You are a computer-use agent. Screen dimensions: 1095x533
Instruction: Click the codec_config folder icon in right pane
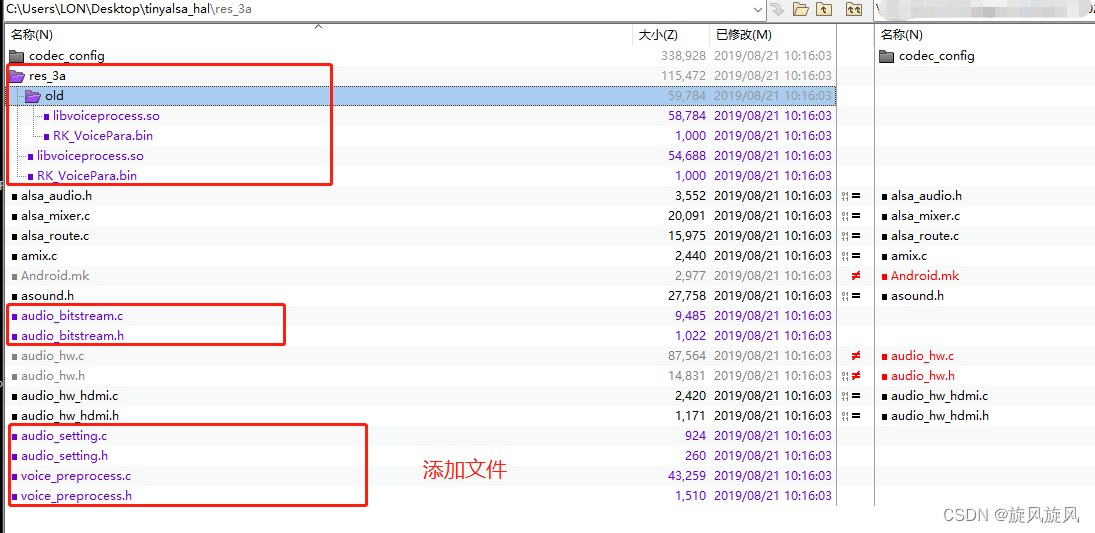(887, 56)
